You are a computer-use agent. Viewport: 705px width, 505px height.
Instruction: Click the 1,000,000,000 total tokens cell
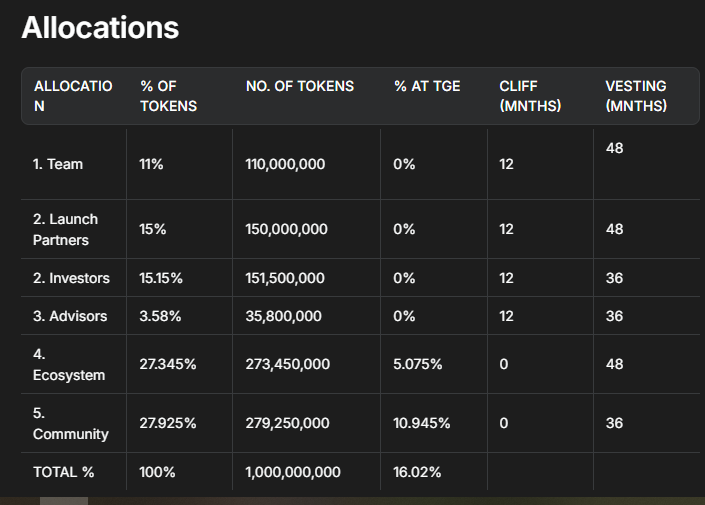(293, 472)
